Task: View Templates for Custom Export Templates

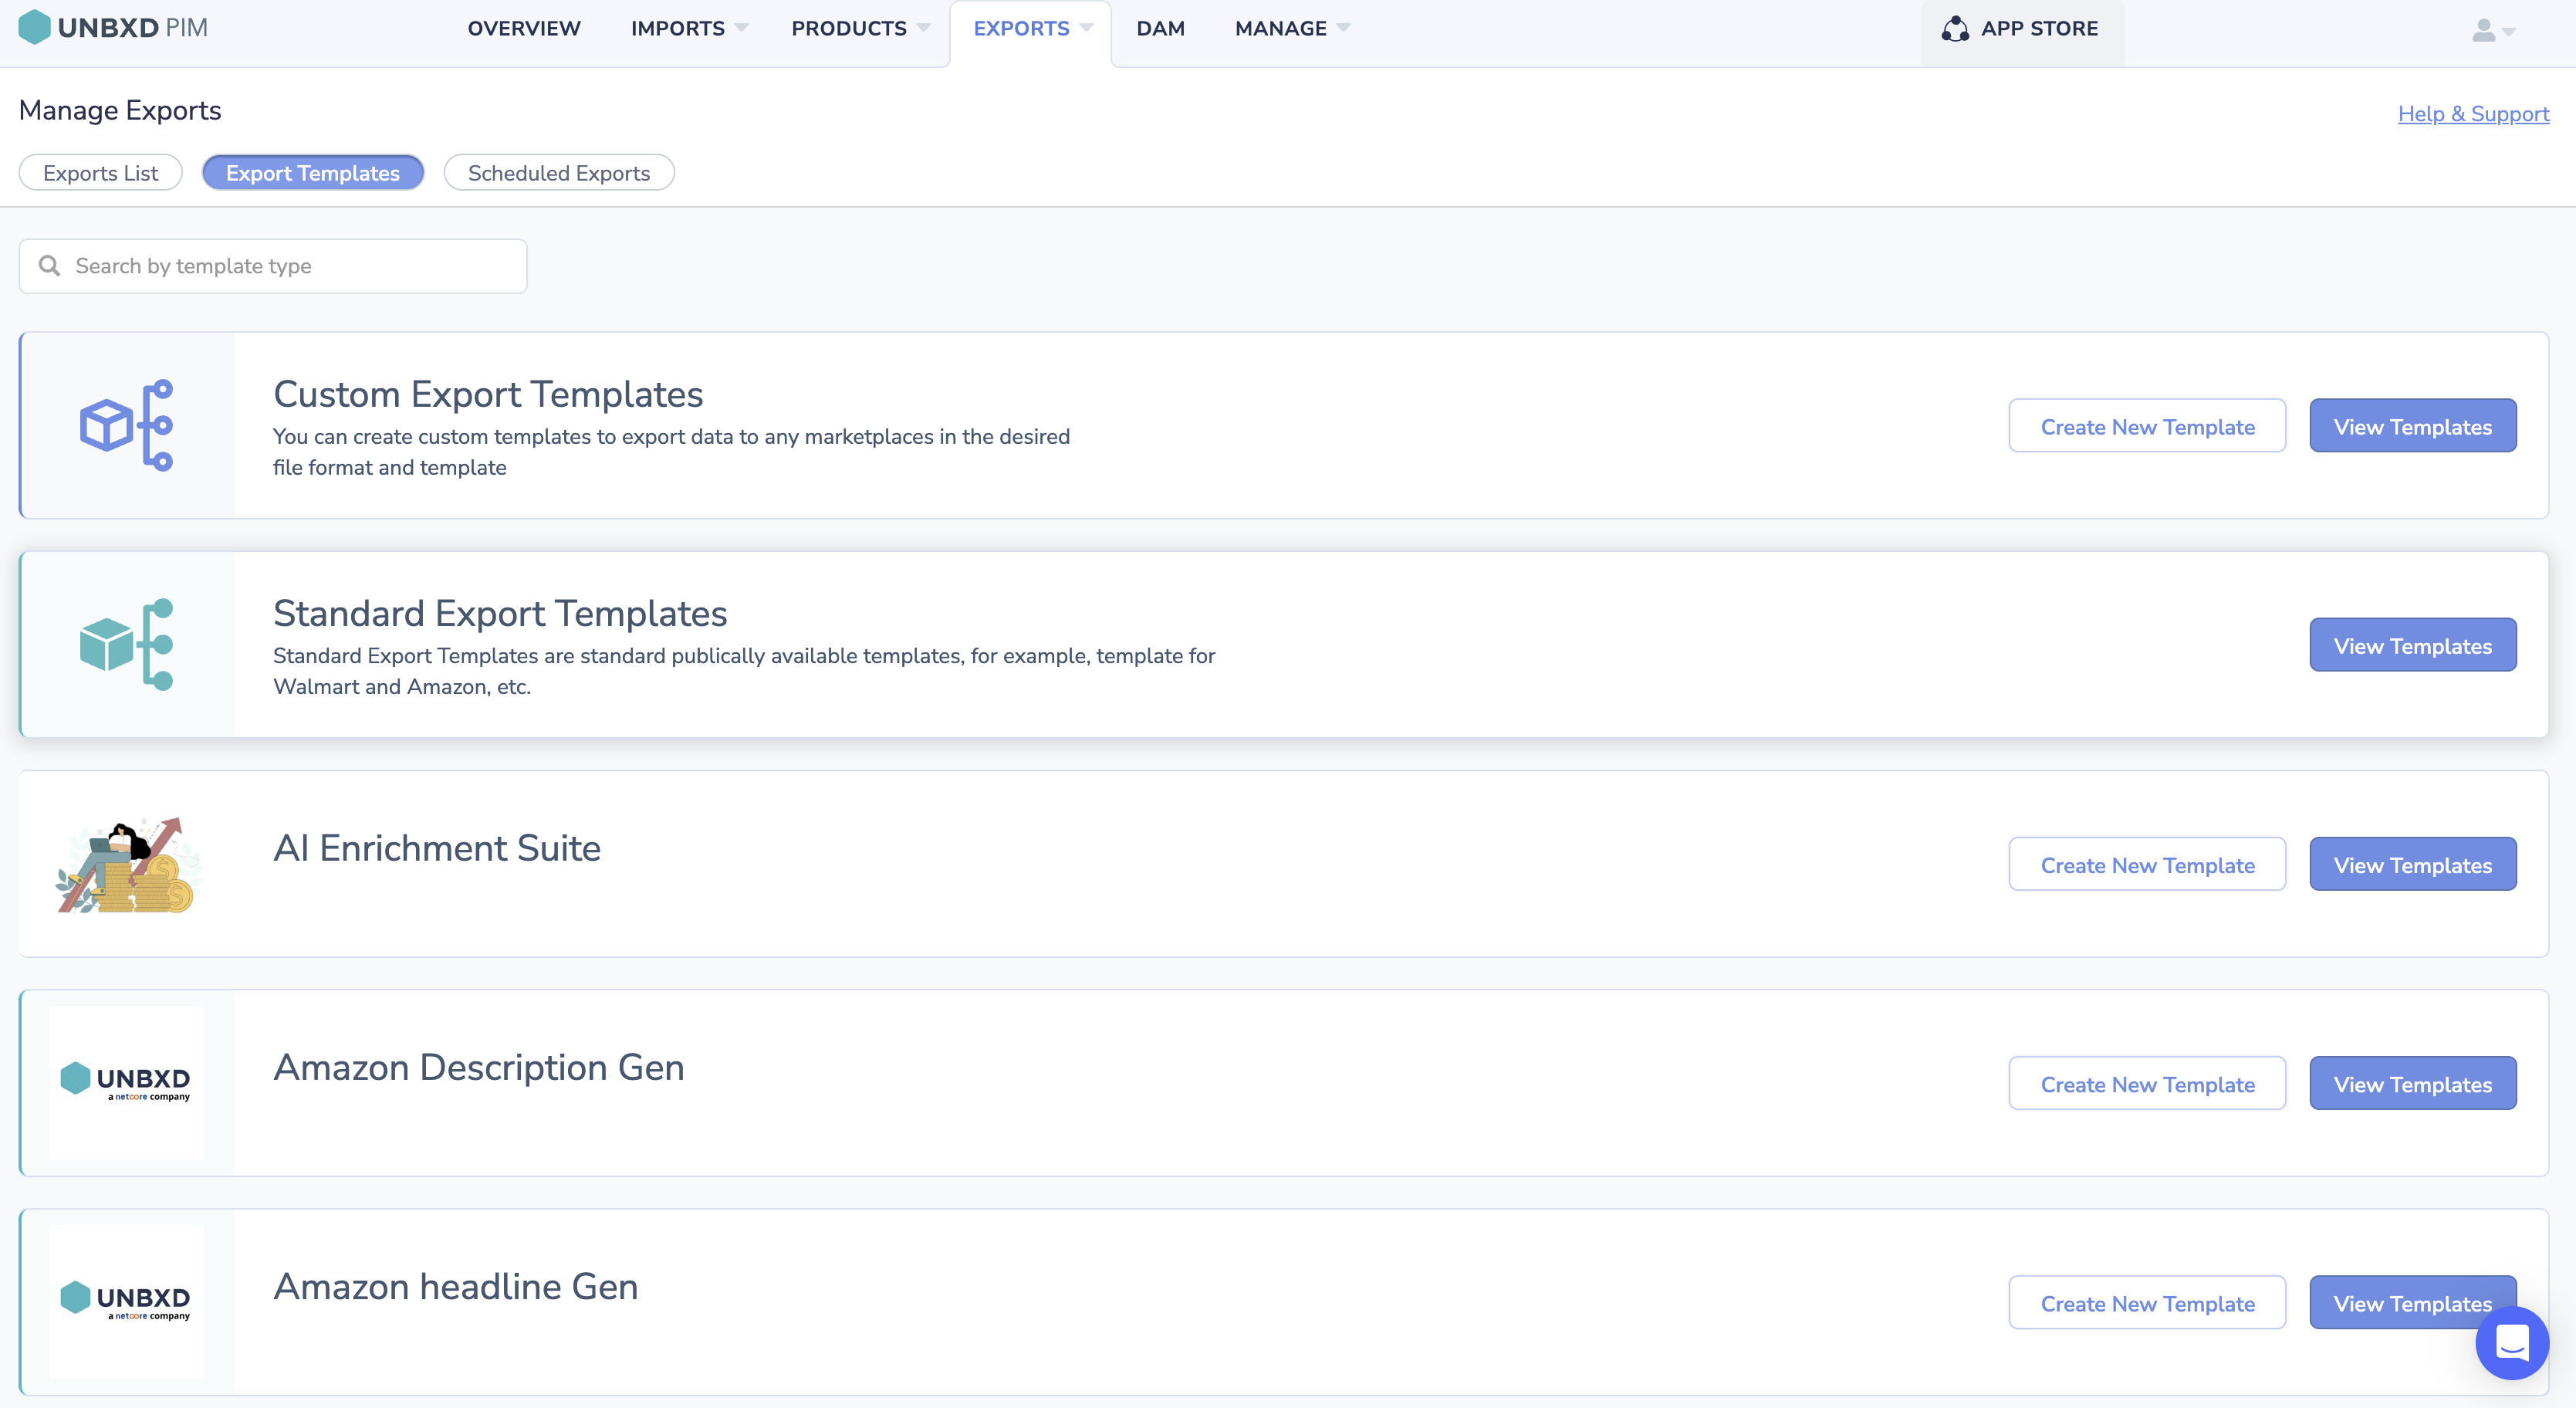Action: pyautogui.click(x=2413, y=426)
